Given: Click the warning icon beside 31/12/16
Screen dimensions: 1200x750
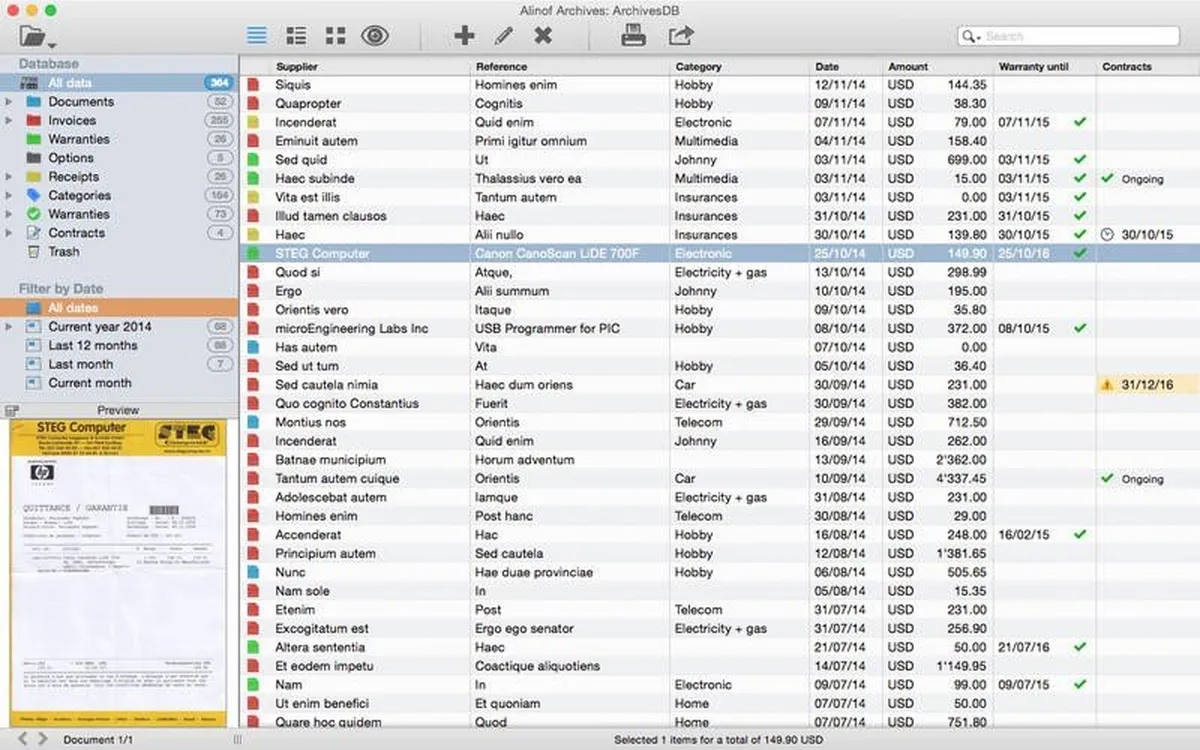Looking at the screenshot, I should 1107,385.
